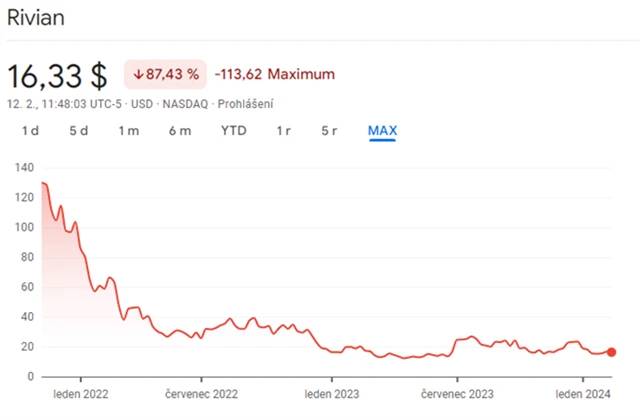
Task: Click the leden 2024 axis label
Action: pos(583,395)
